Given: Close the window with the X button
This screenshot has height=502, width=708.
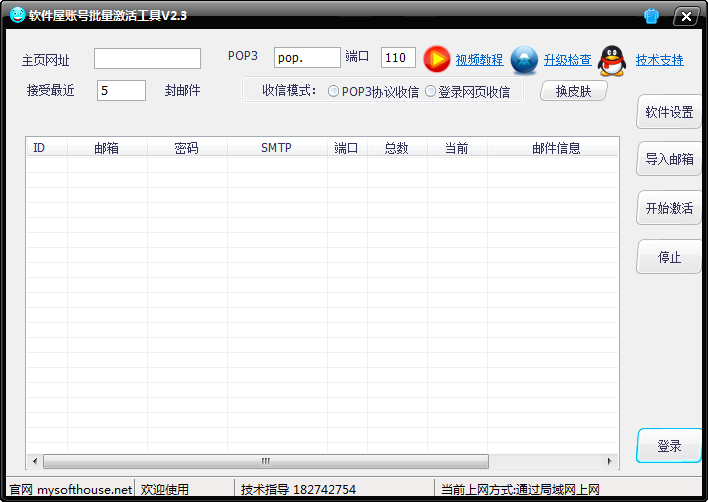Looking at the screenshot, I should [x=686, y=17].
